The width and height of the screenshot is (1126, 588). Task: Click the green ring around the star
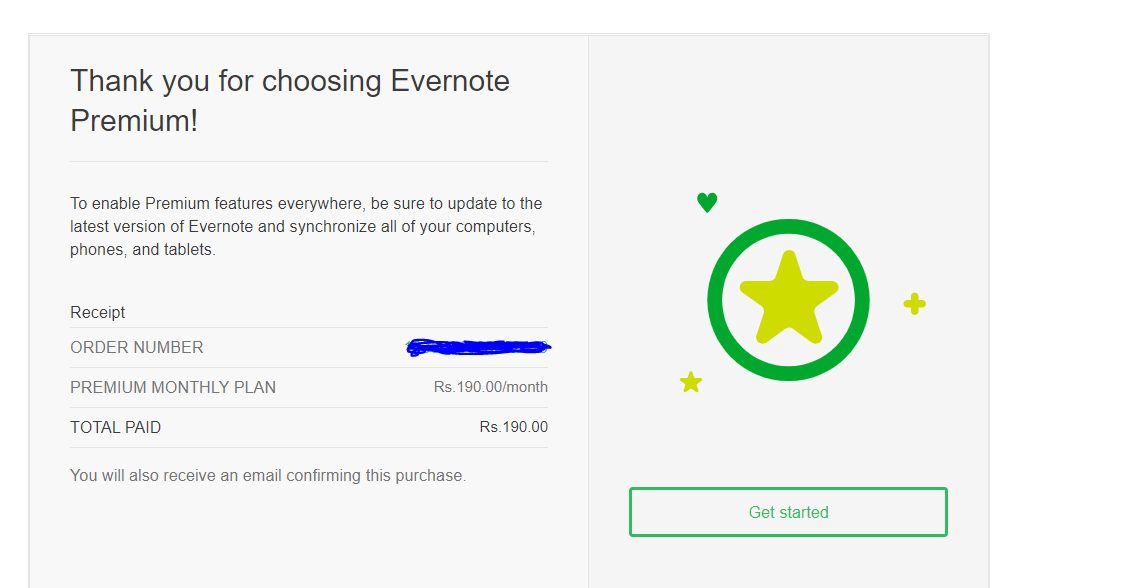715,300
